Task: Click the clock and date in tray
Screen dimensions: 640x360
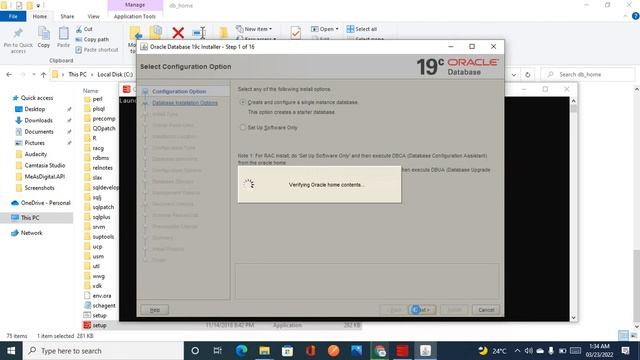Action: click(599, 351)
